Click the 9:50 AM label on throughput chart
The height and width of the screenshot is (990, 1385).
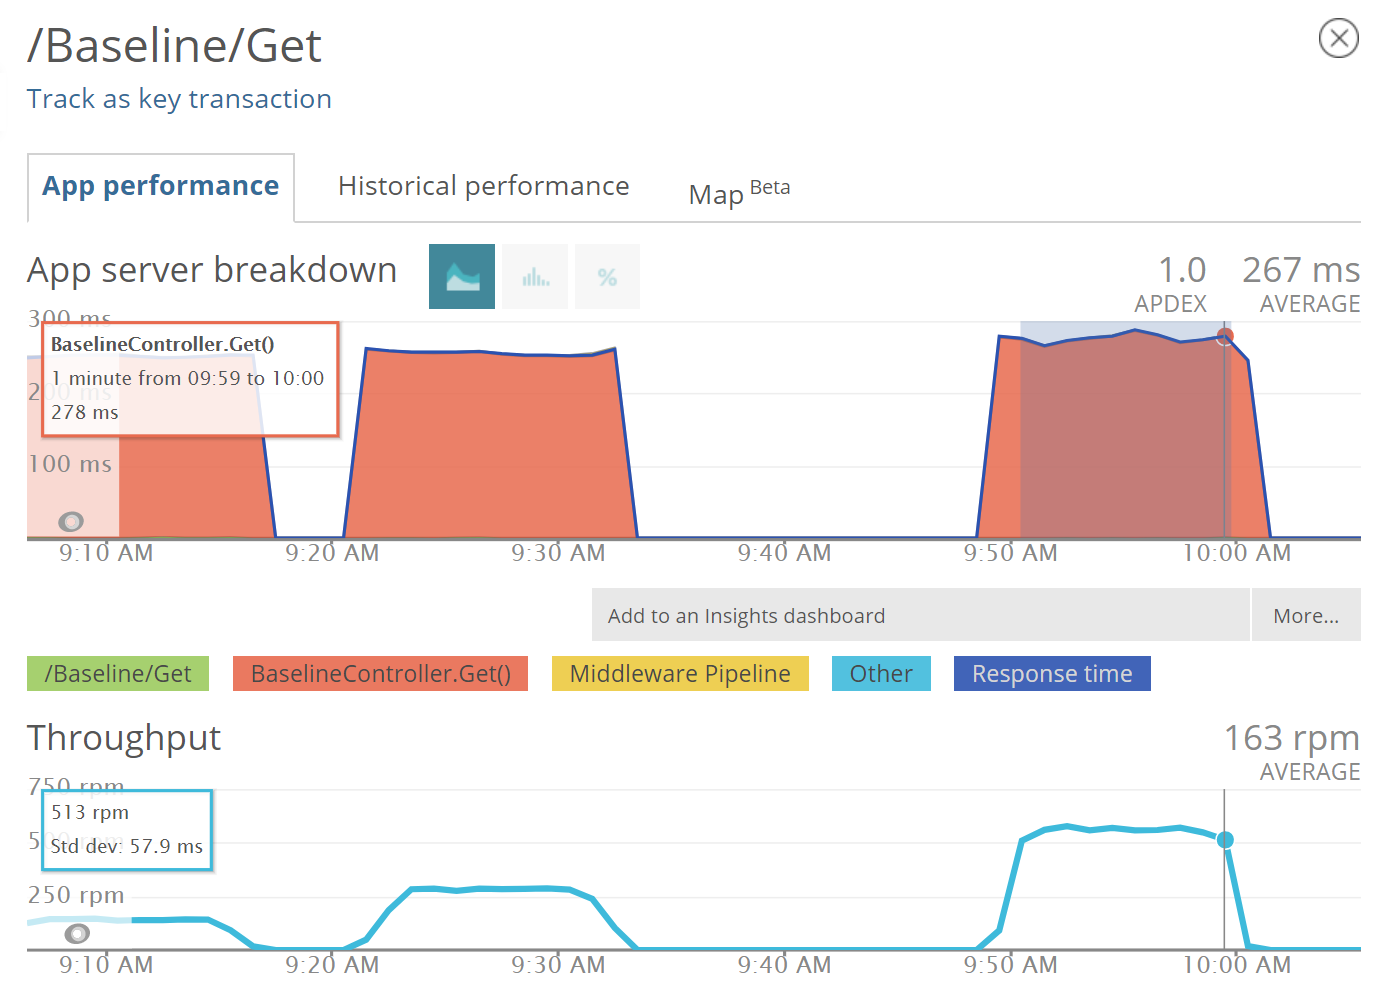click(x=1010, y=965)
